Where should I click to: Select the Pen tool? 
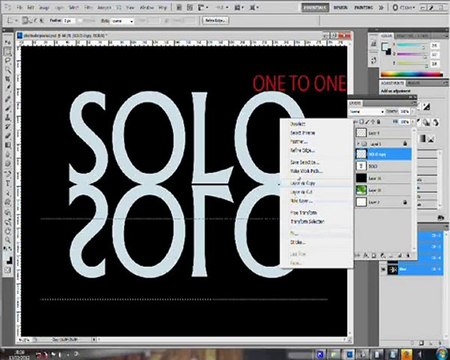coord(7,174)
